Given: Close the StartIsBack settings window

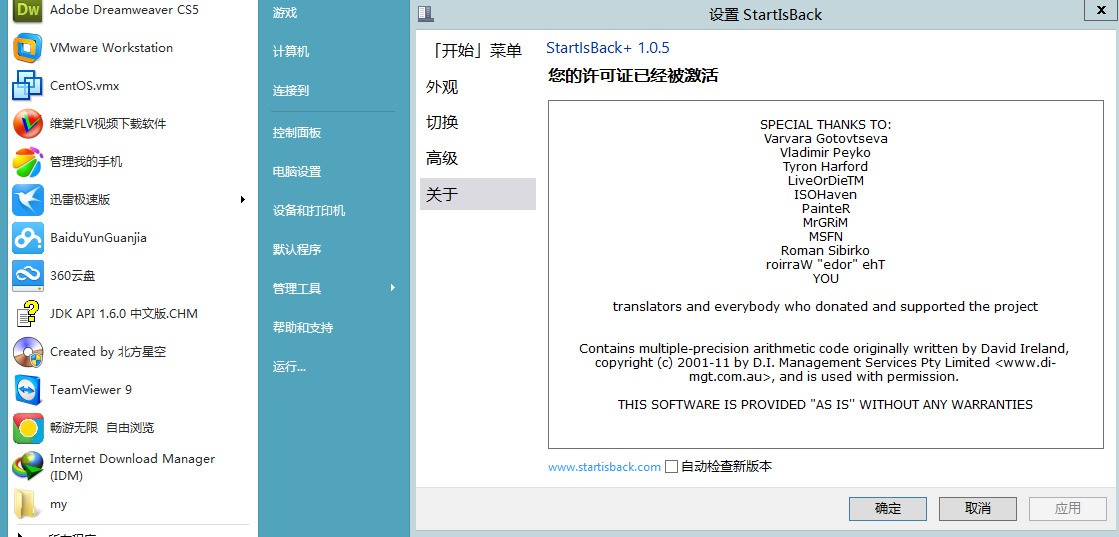Looking at the screenshot, I should tap(1102, 10).
